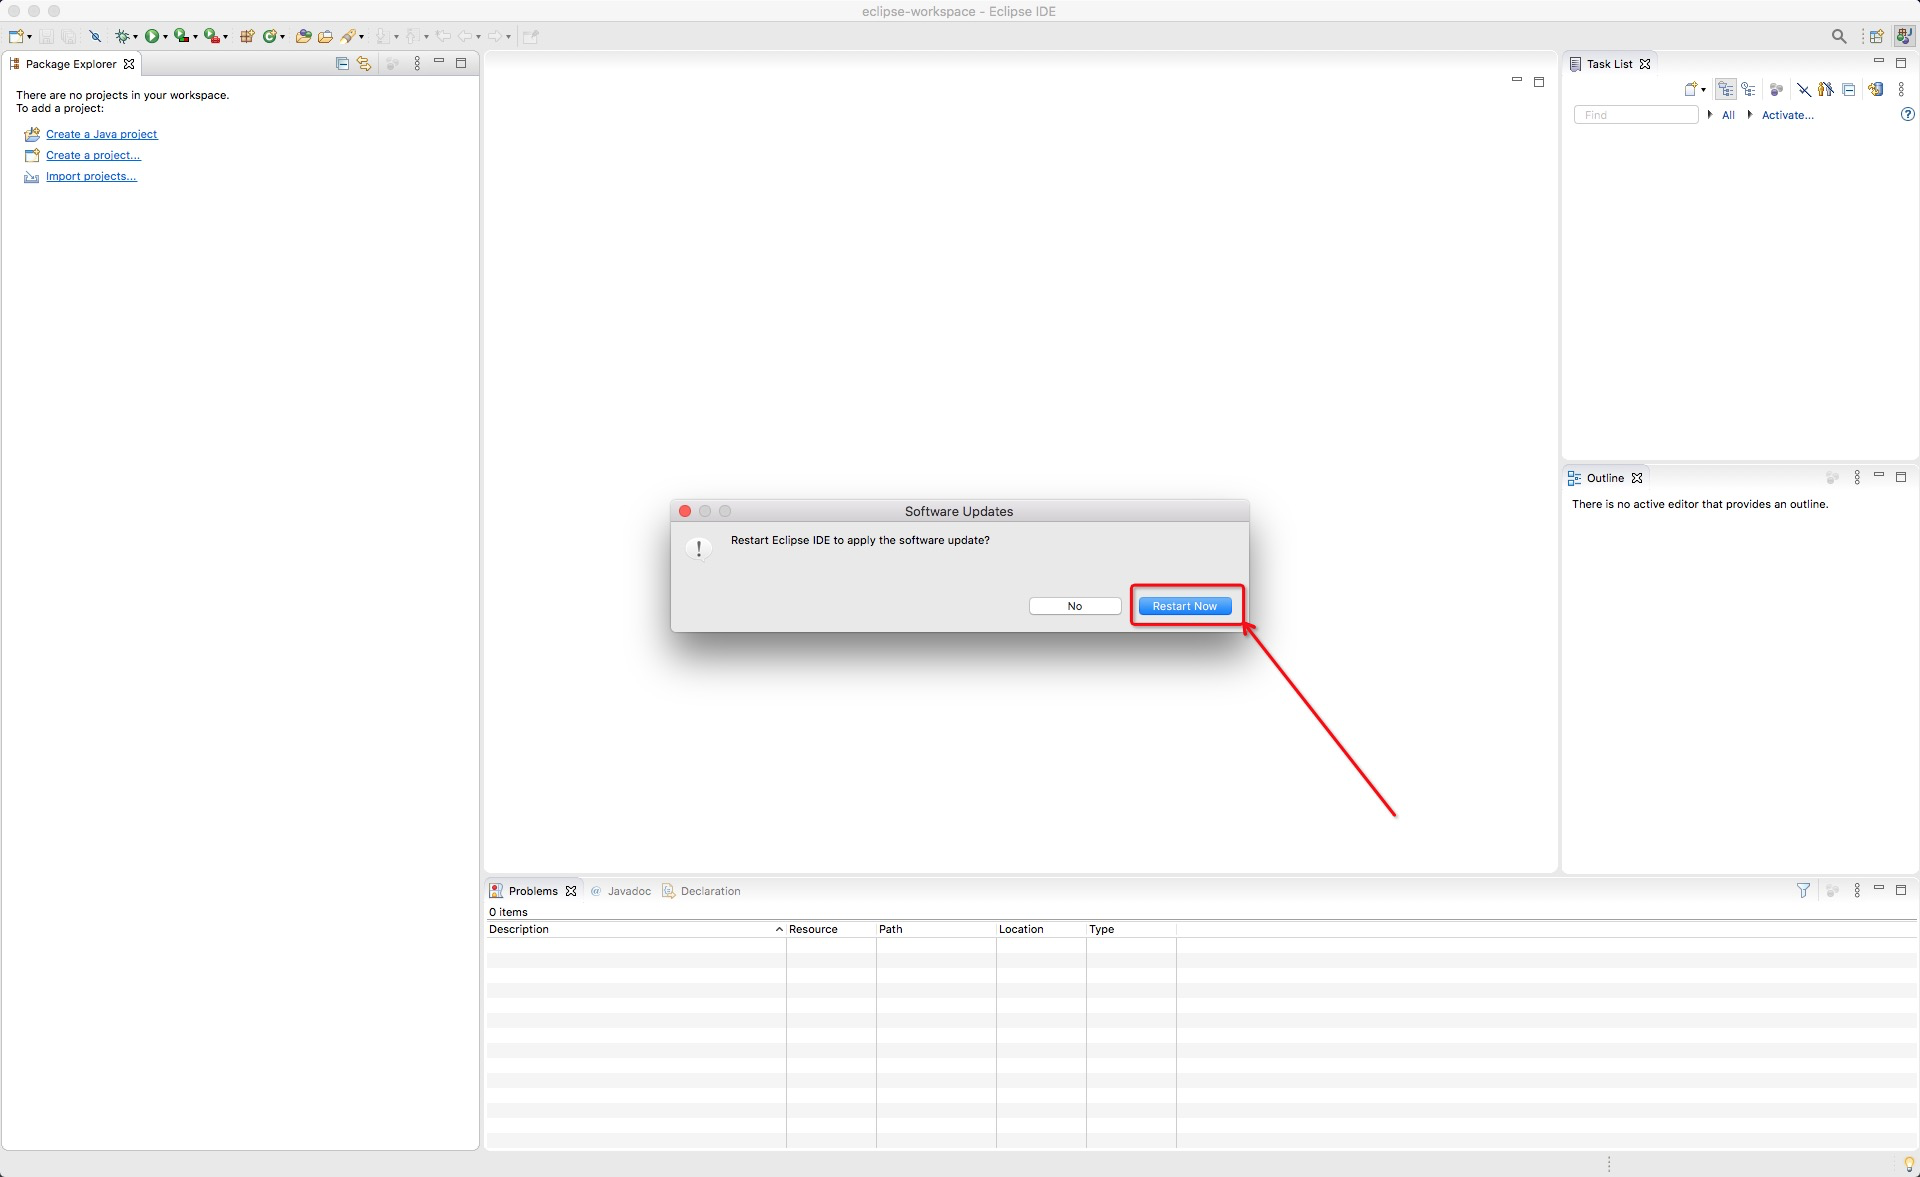This screenshot has width=1920, height=1177.
Task: Click Synchronize Changed in Task List
Action: pyautogui.click(x=1876, y=89)
